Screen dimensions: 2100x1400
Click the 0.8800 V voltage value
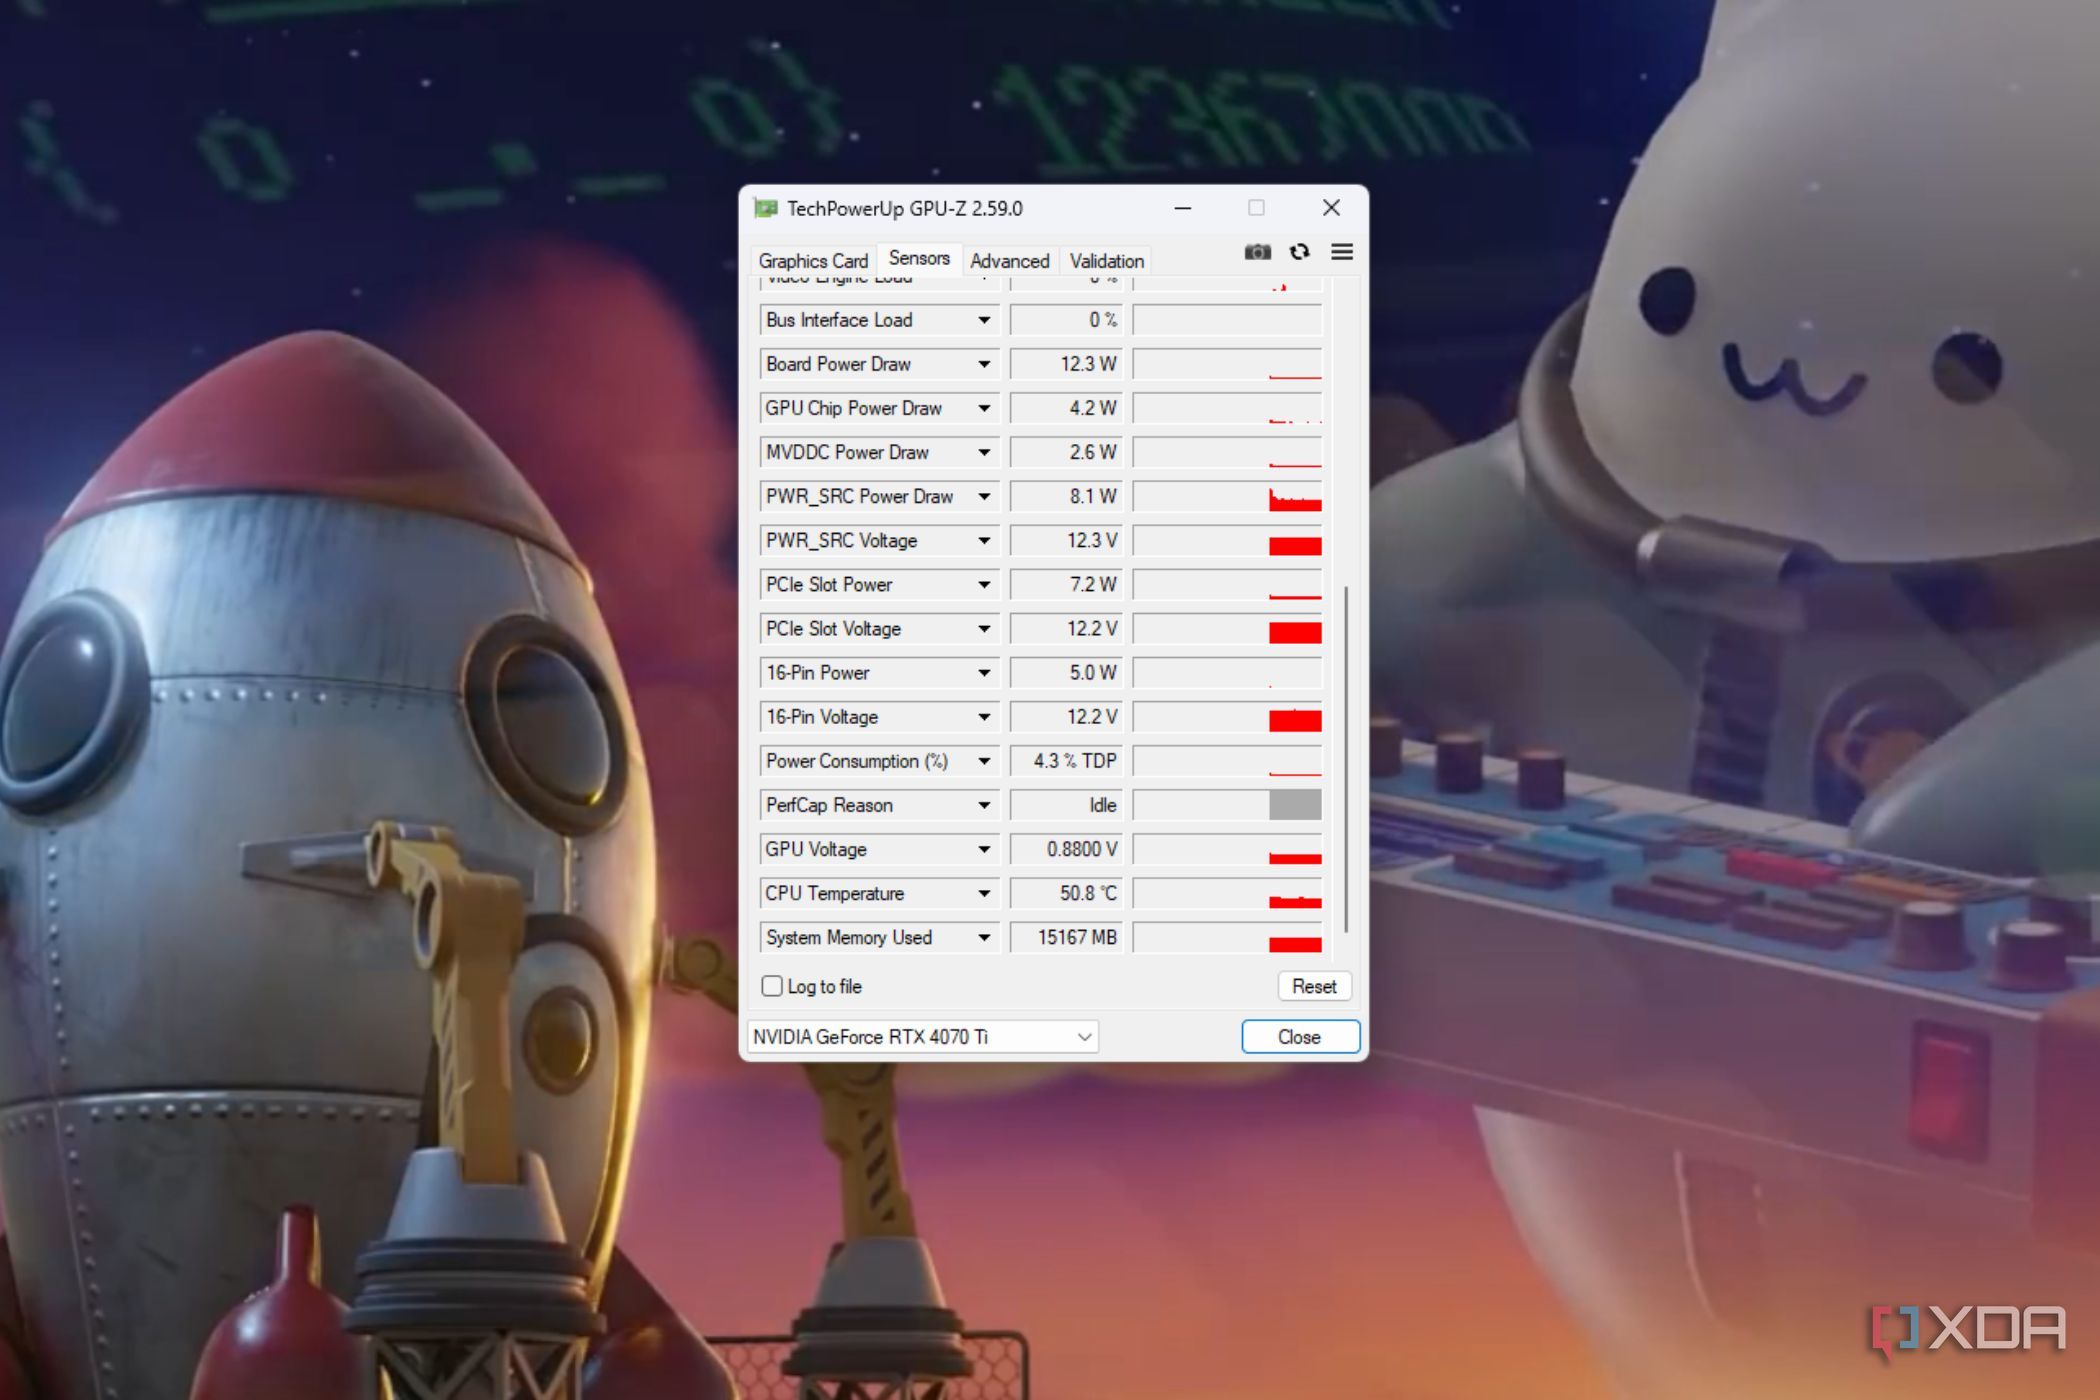pos(1066,849)
